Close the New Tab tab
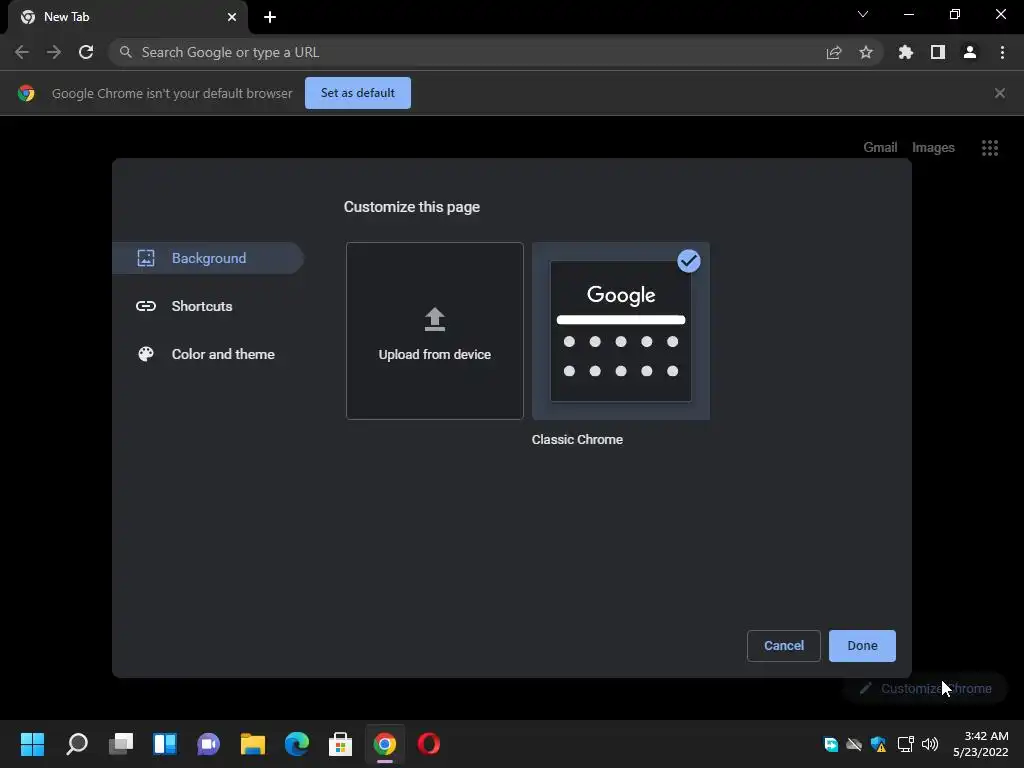The width and height of the screenshot is (1024, 768). click(x=232, y=17)
